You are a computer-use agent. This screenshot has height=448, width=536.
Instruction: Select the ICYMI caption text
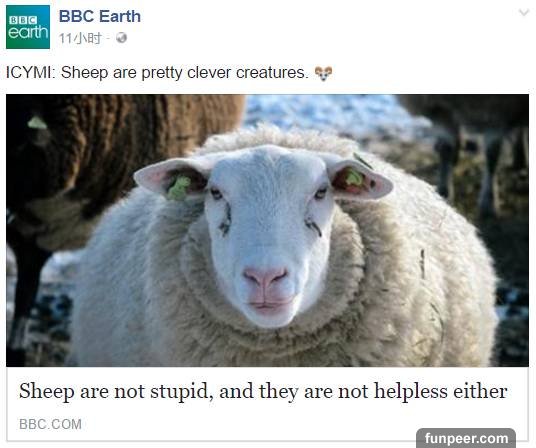[x=157, y=72]
